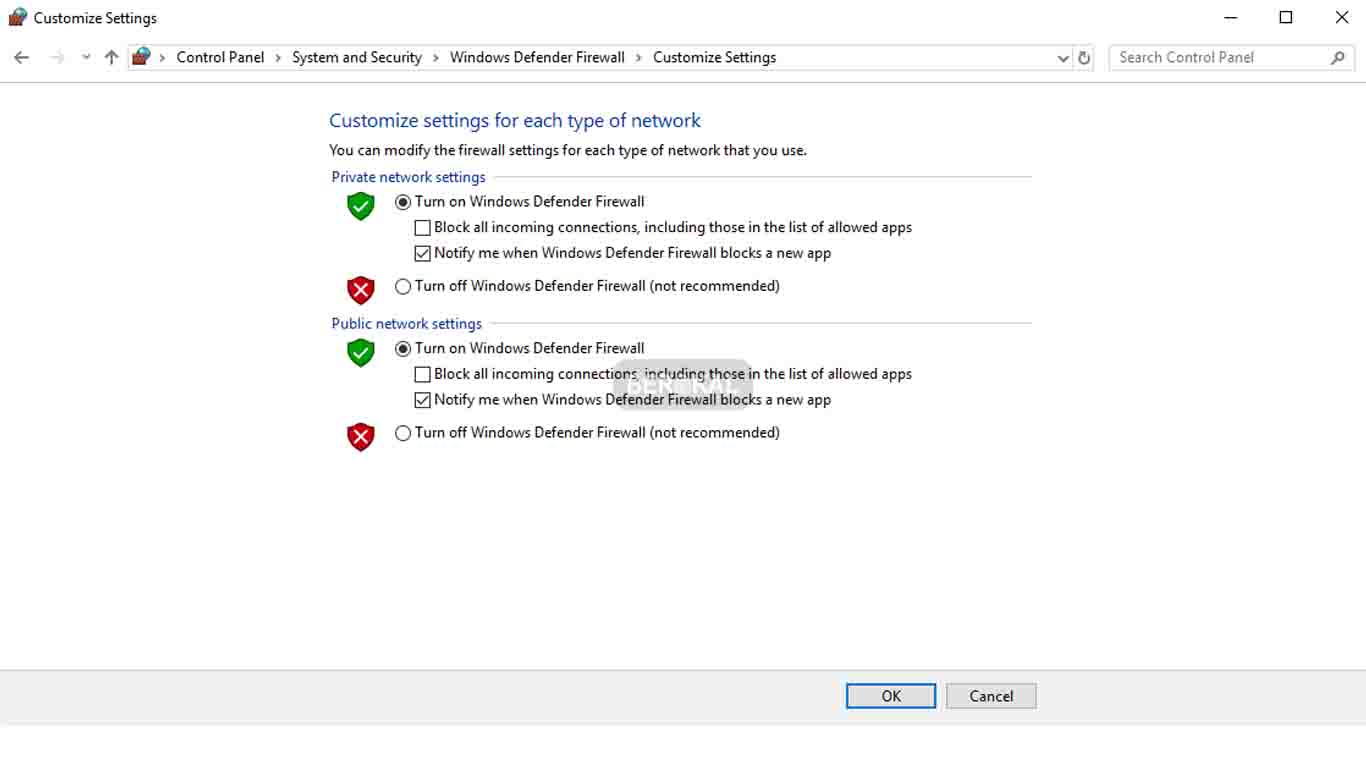Click the Customize Settings title bar icon
The height and width of the screenshot is (768, 1366).
click(x=17, y=17)
